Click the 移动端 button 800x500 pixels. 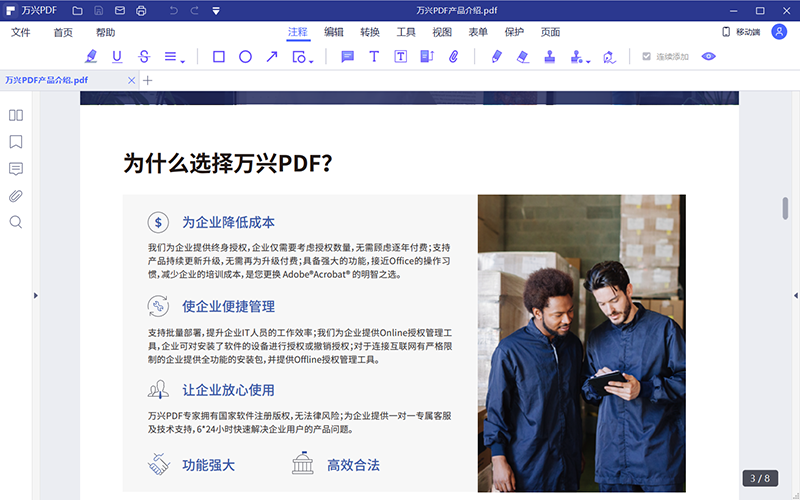pos(741,32)
